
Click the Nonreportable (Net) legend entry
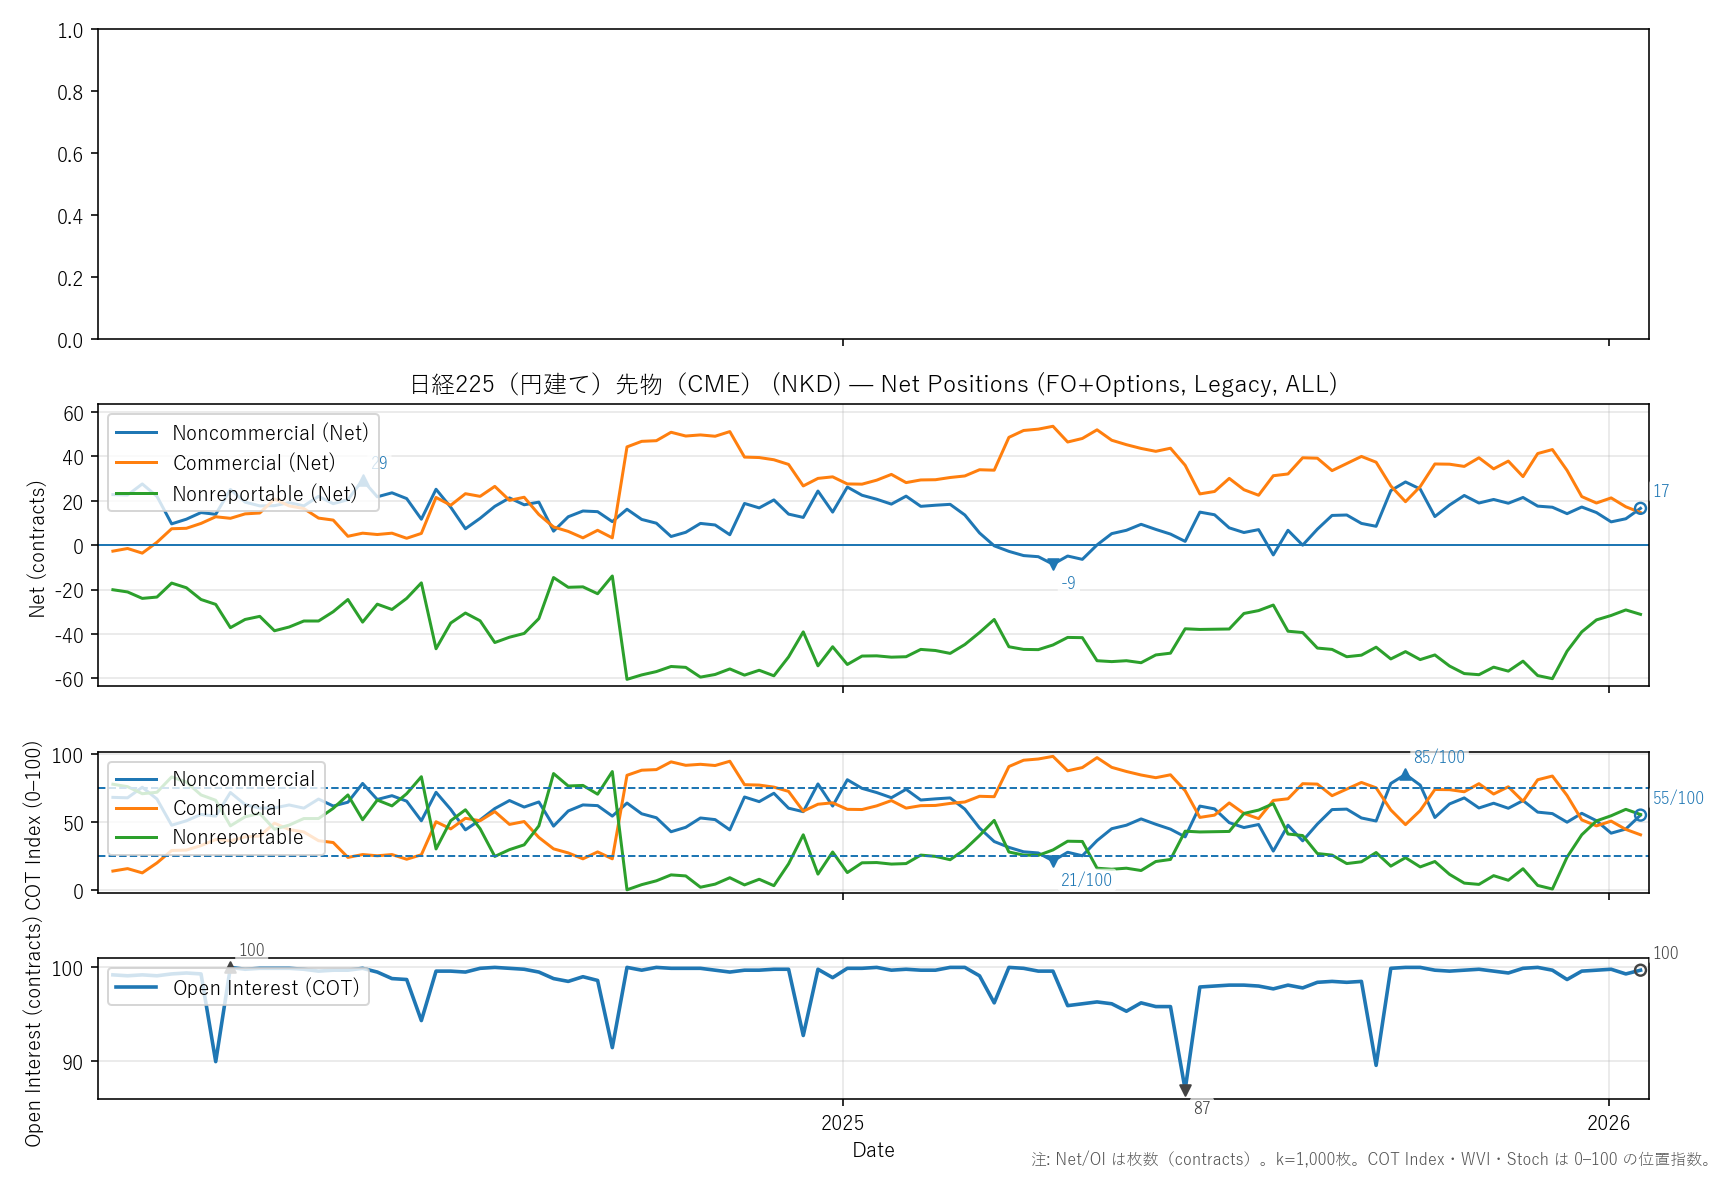[264, 494]
